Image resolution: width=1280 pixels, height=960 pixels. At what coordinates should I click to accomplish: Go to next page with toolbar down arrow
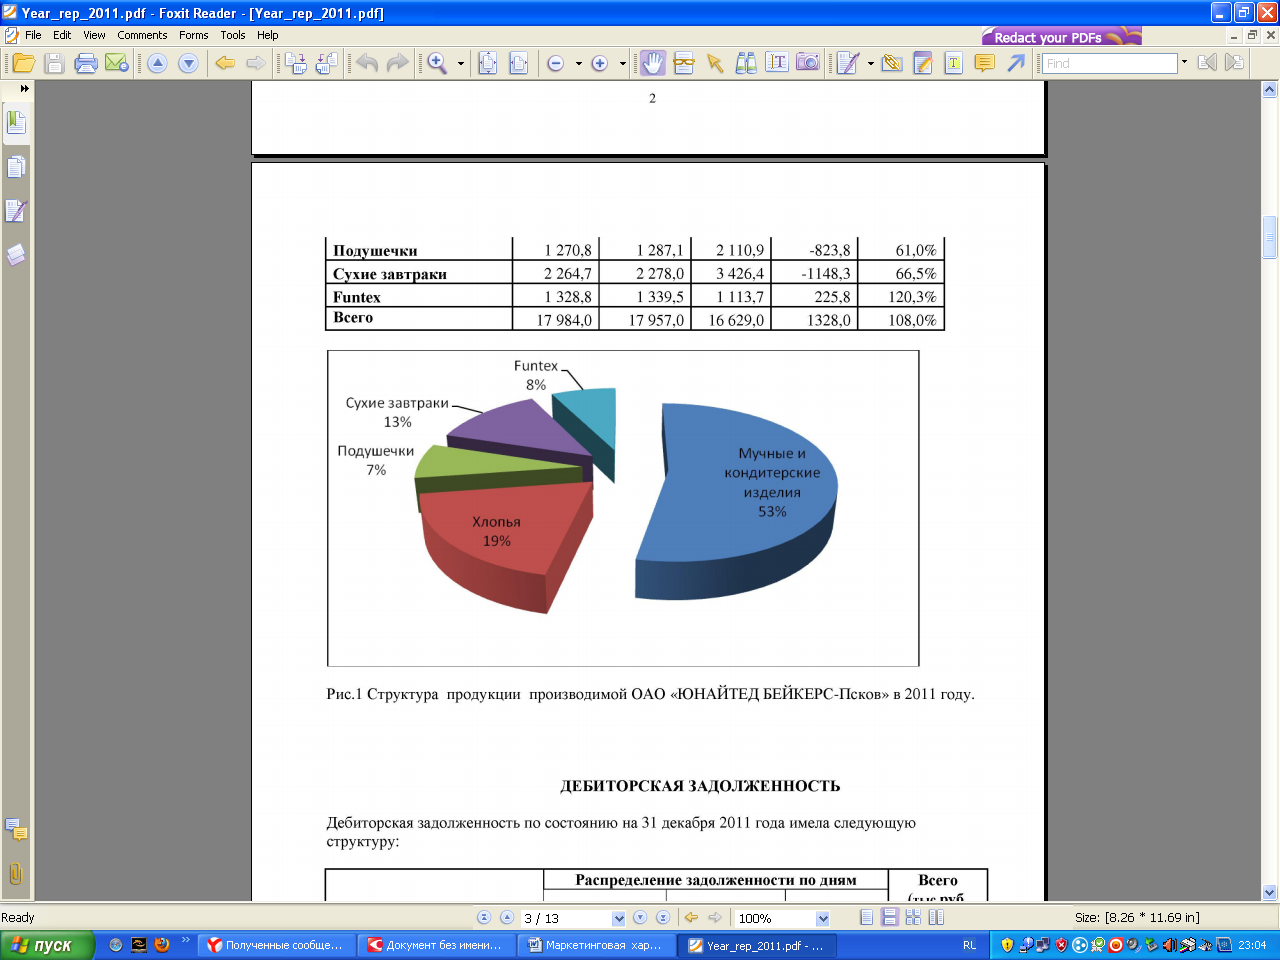(188, 63)
